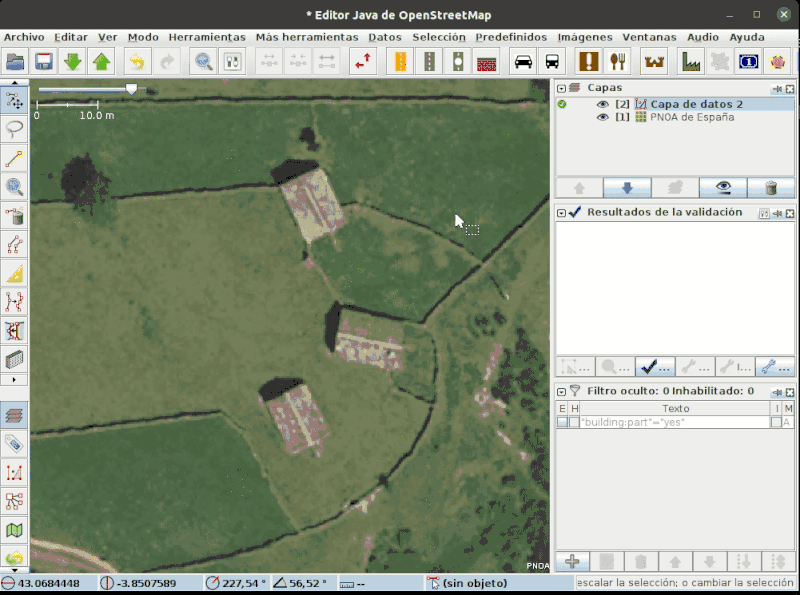Click the undo arrow icon
The height and width of the screenshot is (595, 800).
(x=136, y=62)
